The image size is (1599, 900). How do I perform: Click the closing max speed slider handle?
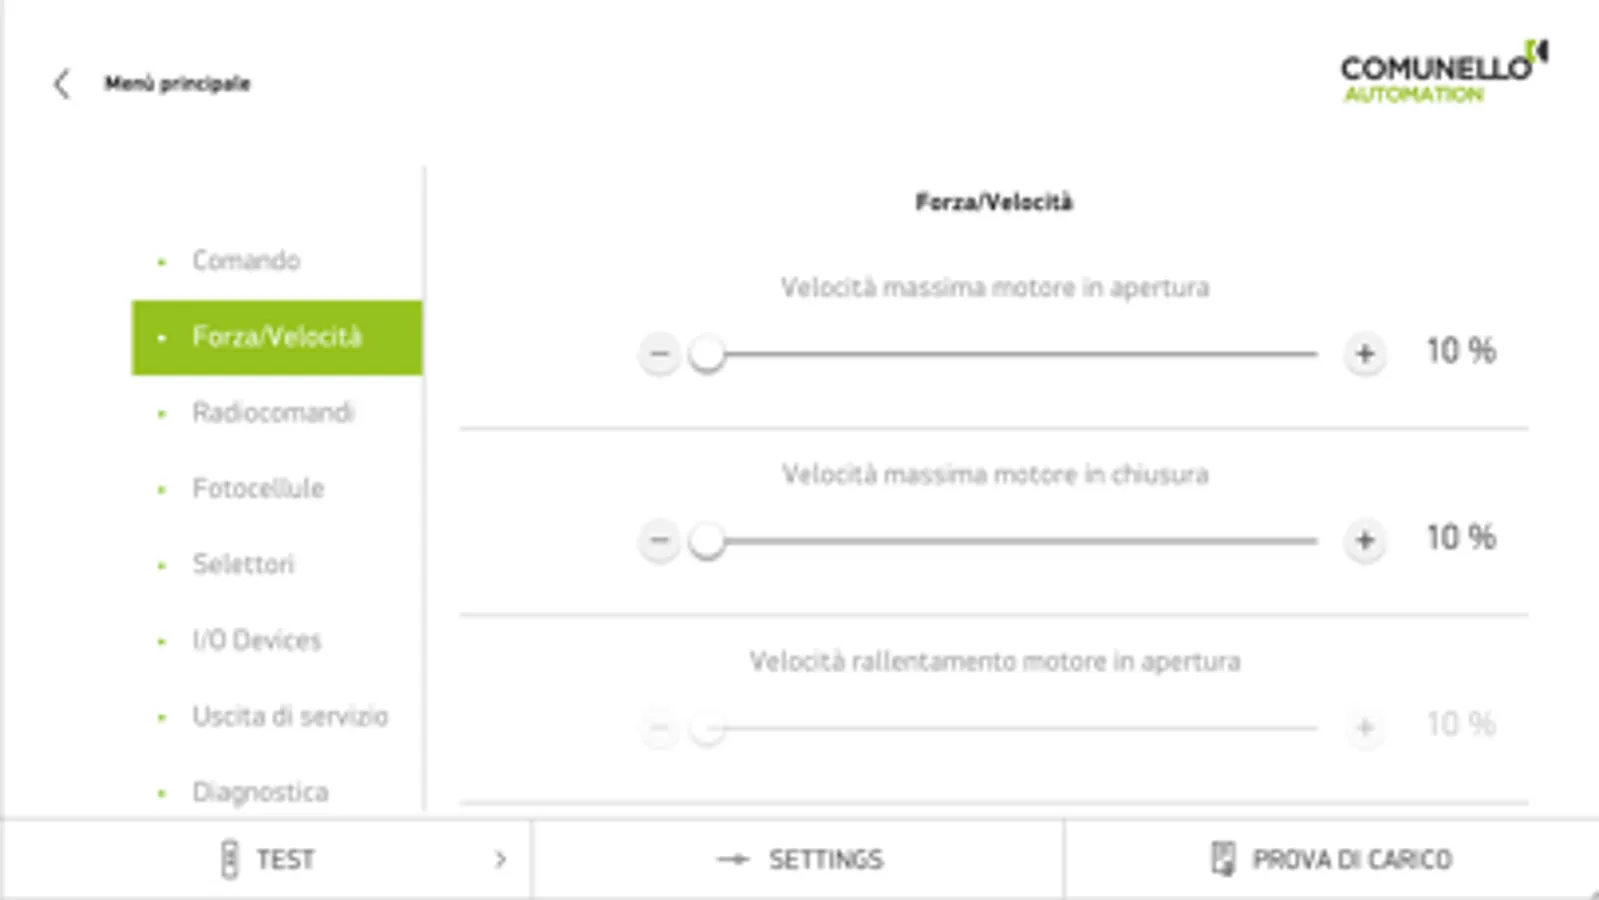pos(707,541)
